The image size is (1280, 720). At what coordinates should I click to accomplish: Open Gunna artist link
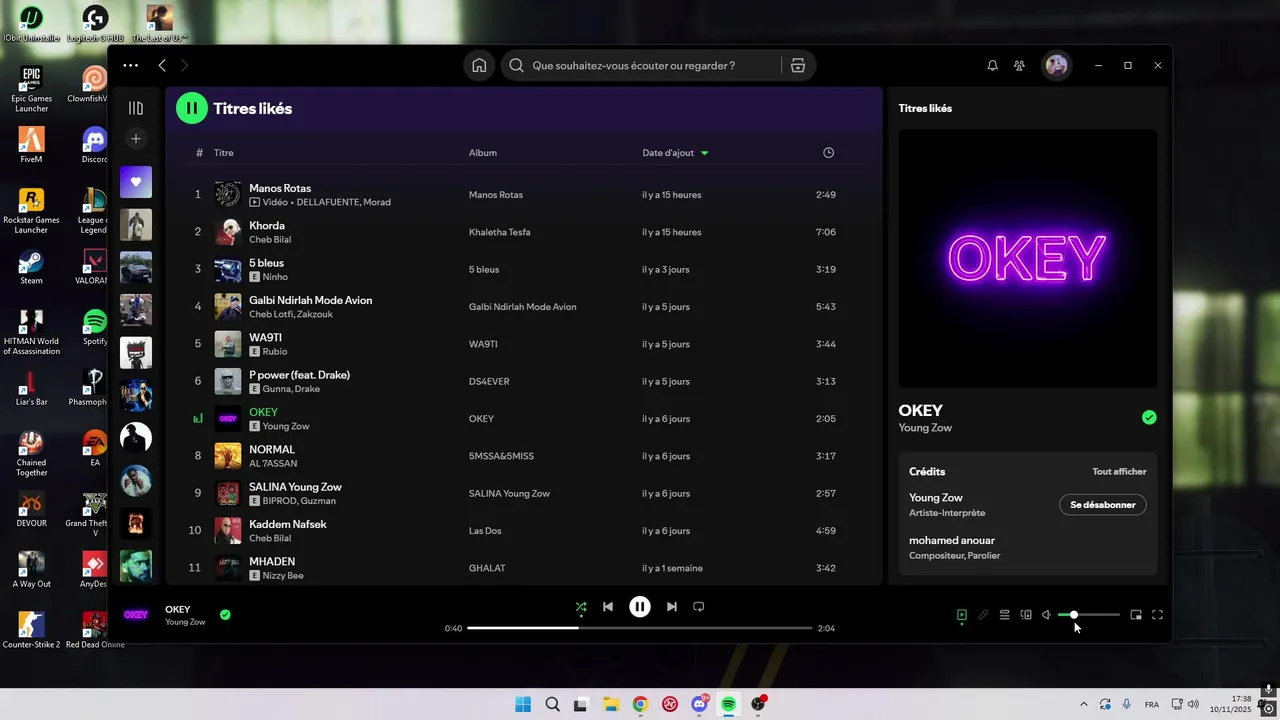click(x=275, y=389)
